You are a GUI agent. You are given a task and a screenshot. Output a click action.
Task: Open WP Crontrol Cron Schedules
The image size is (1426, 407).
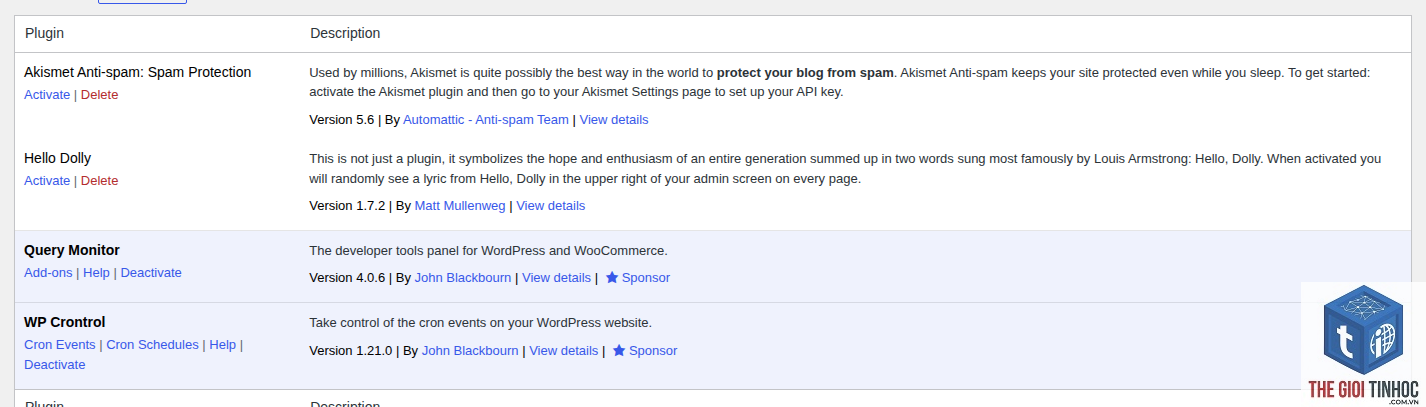click(153, 345)
